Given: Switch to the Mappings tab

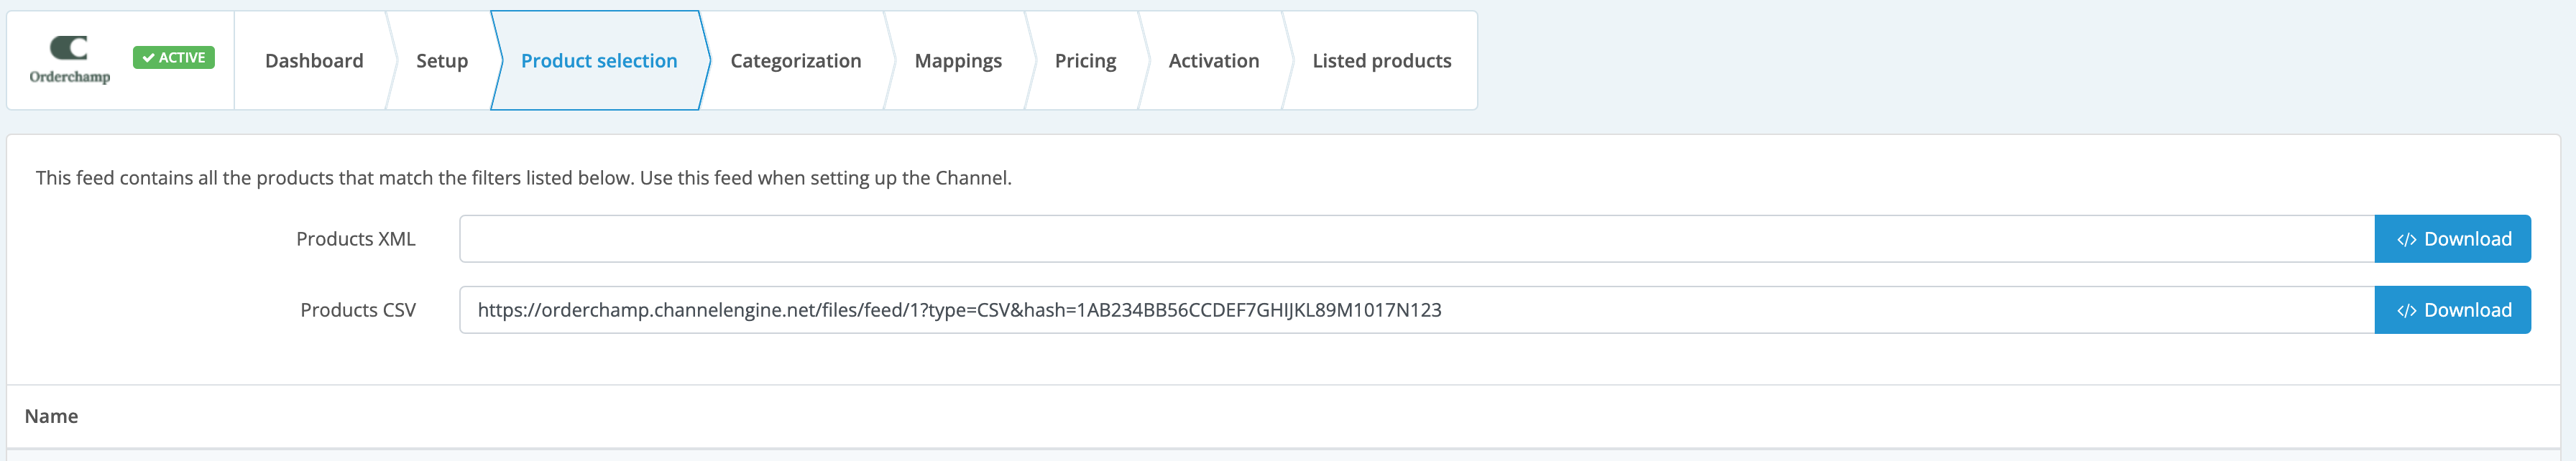Looking at the screenshot, I should [958, 61].
